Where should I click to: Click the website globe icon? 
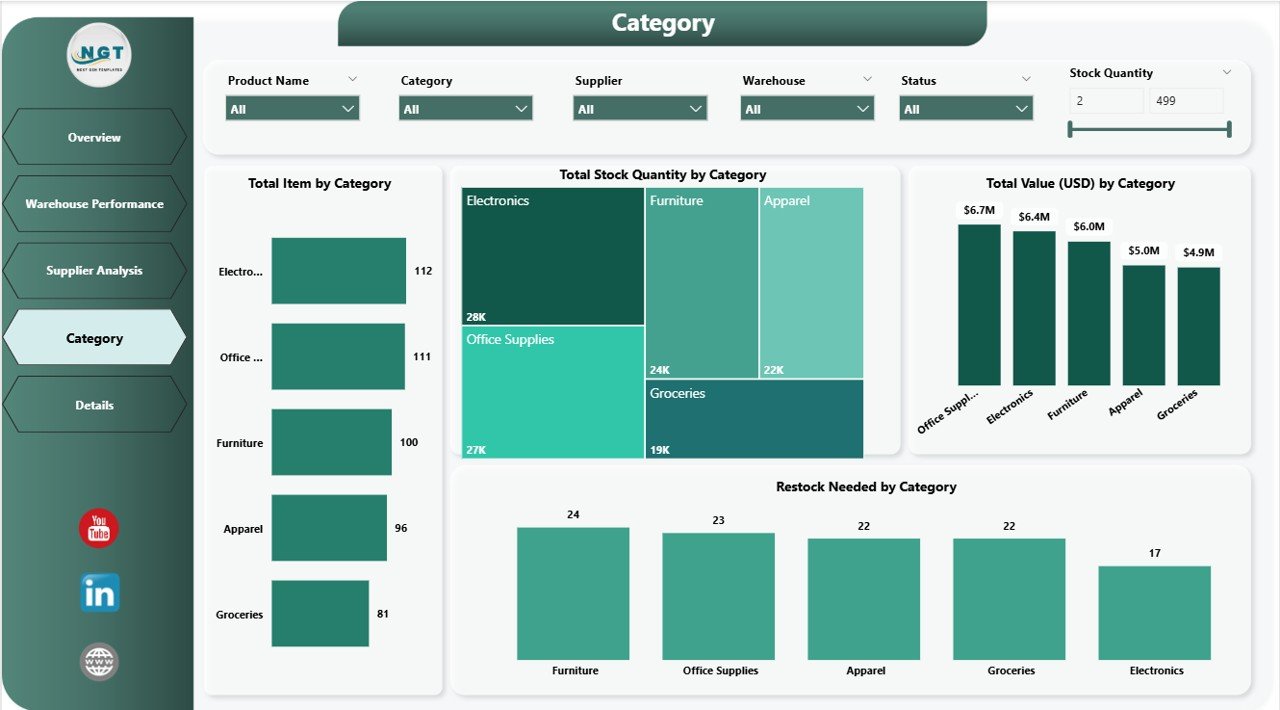click(99, 661)
